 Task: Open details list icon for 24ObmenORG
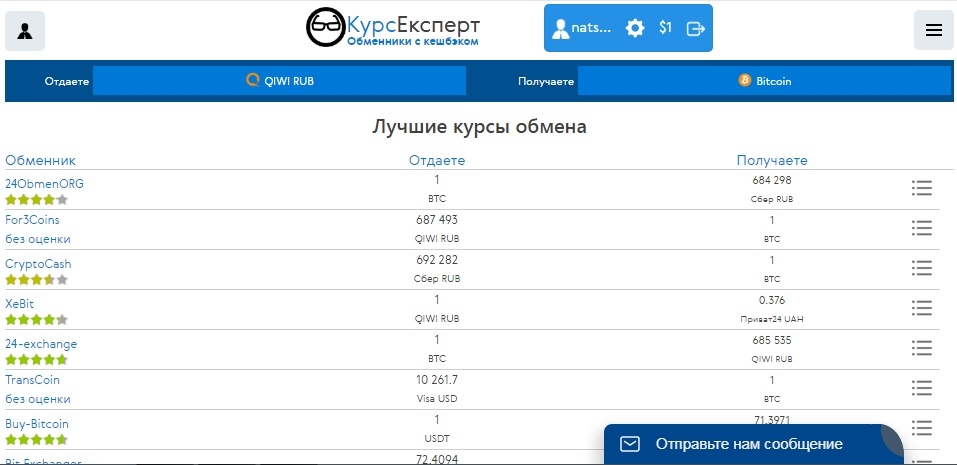(922, 188)
